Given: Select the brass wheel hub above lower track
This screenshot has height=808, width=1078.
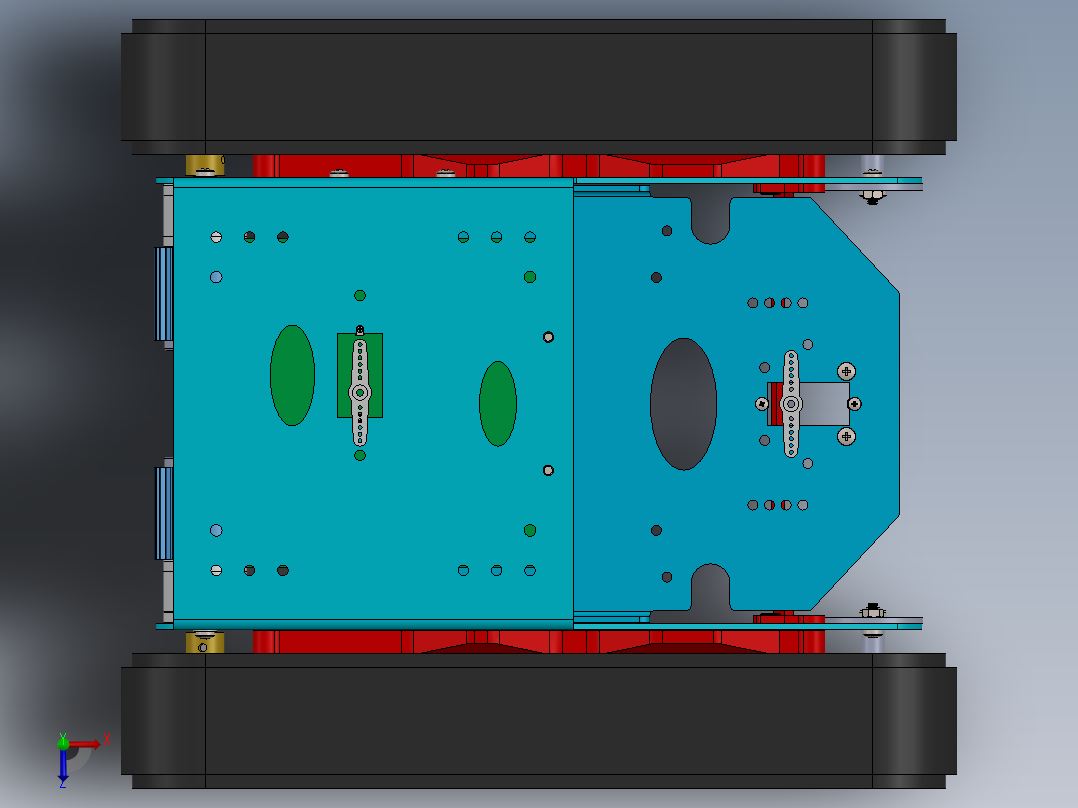Looking at the screenshot, I should tap(205, 642).
